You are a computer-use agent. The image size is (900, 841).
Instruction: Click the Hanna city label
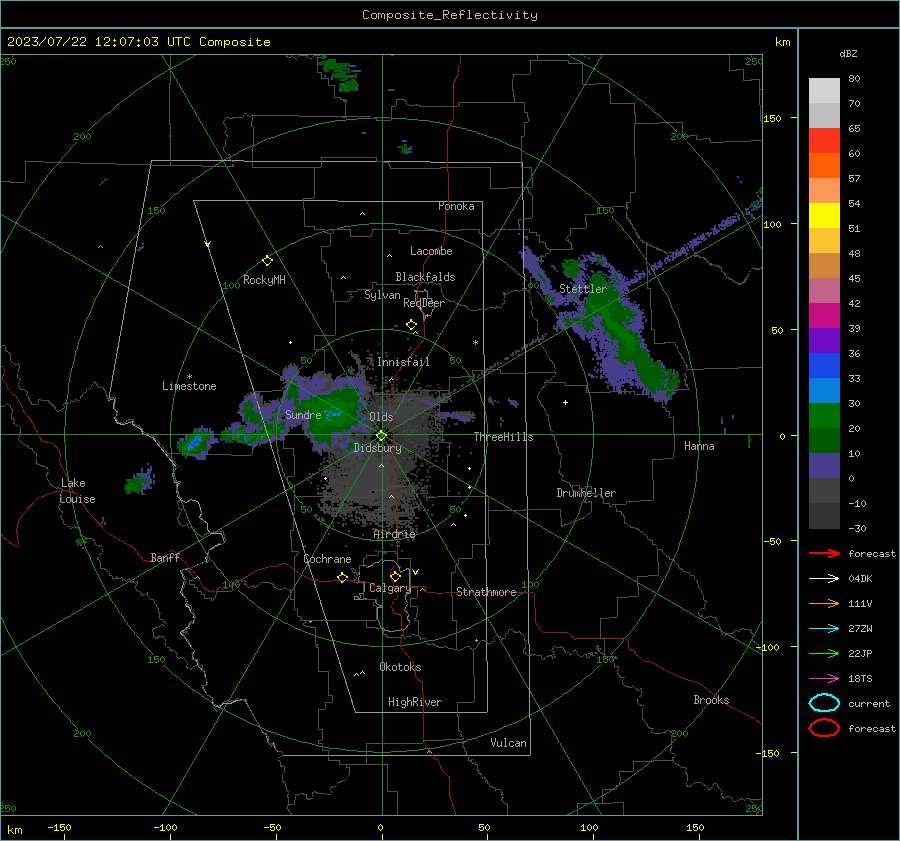(x=699, y=446)
